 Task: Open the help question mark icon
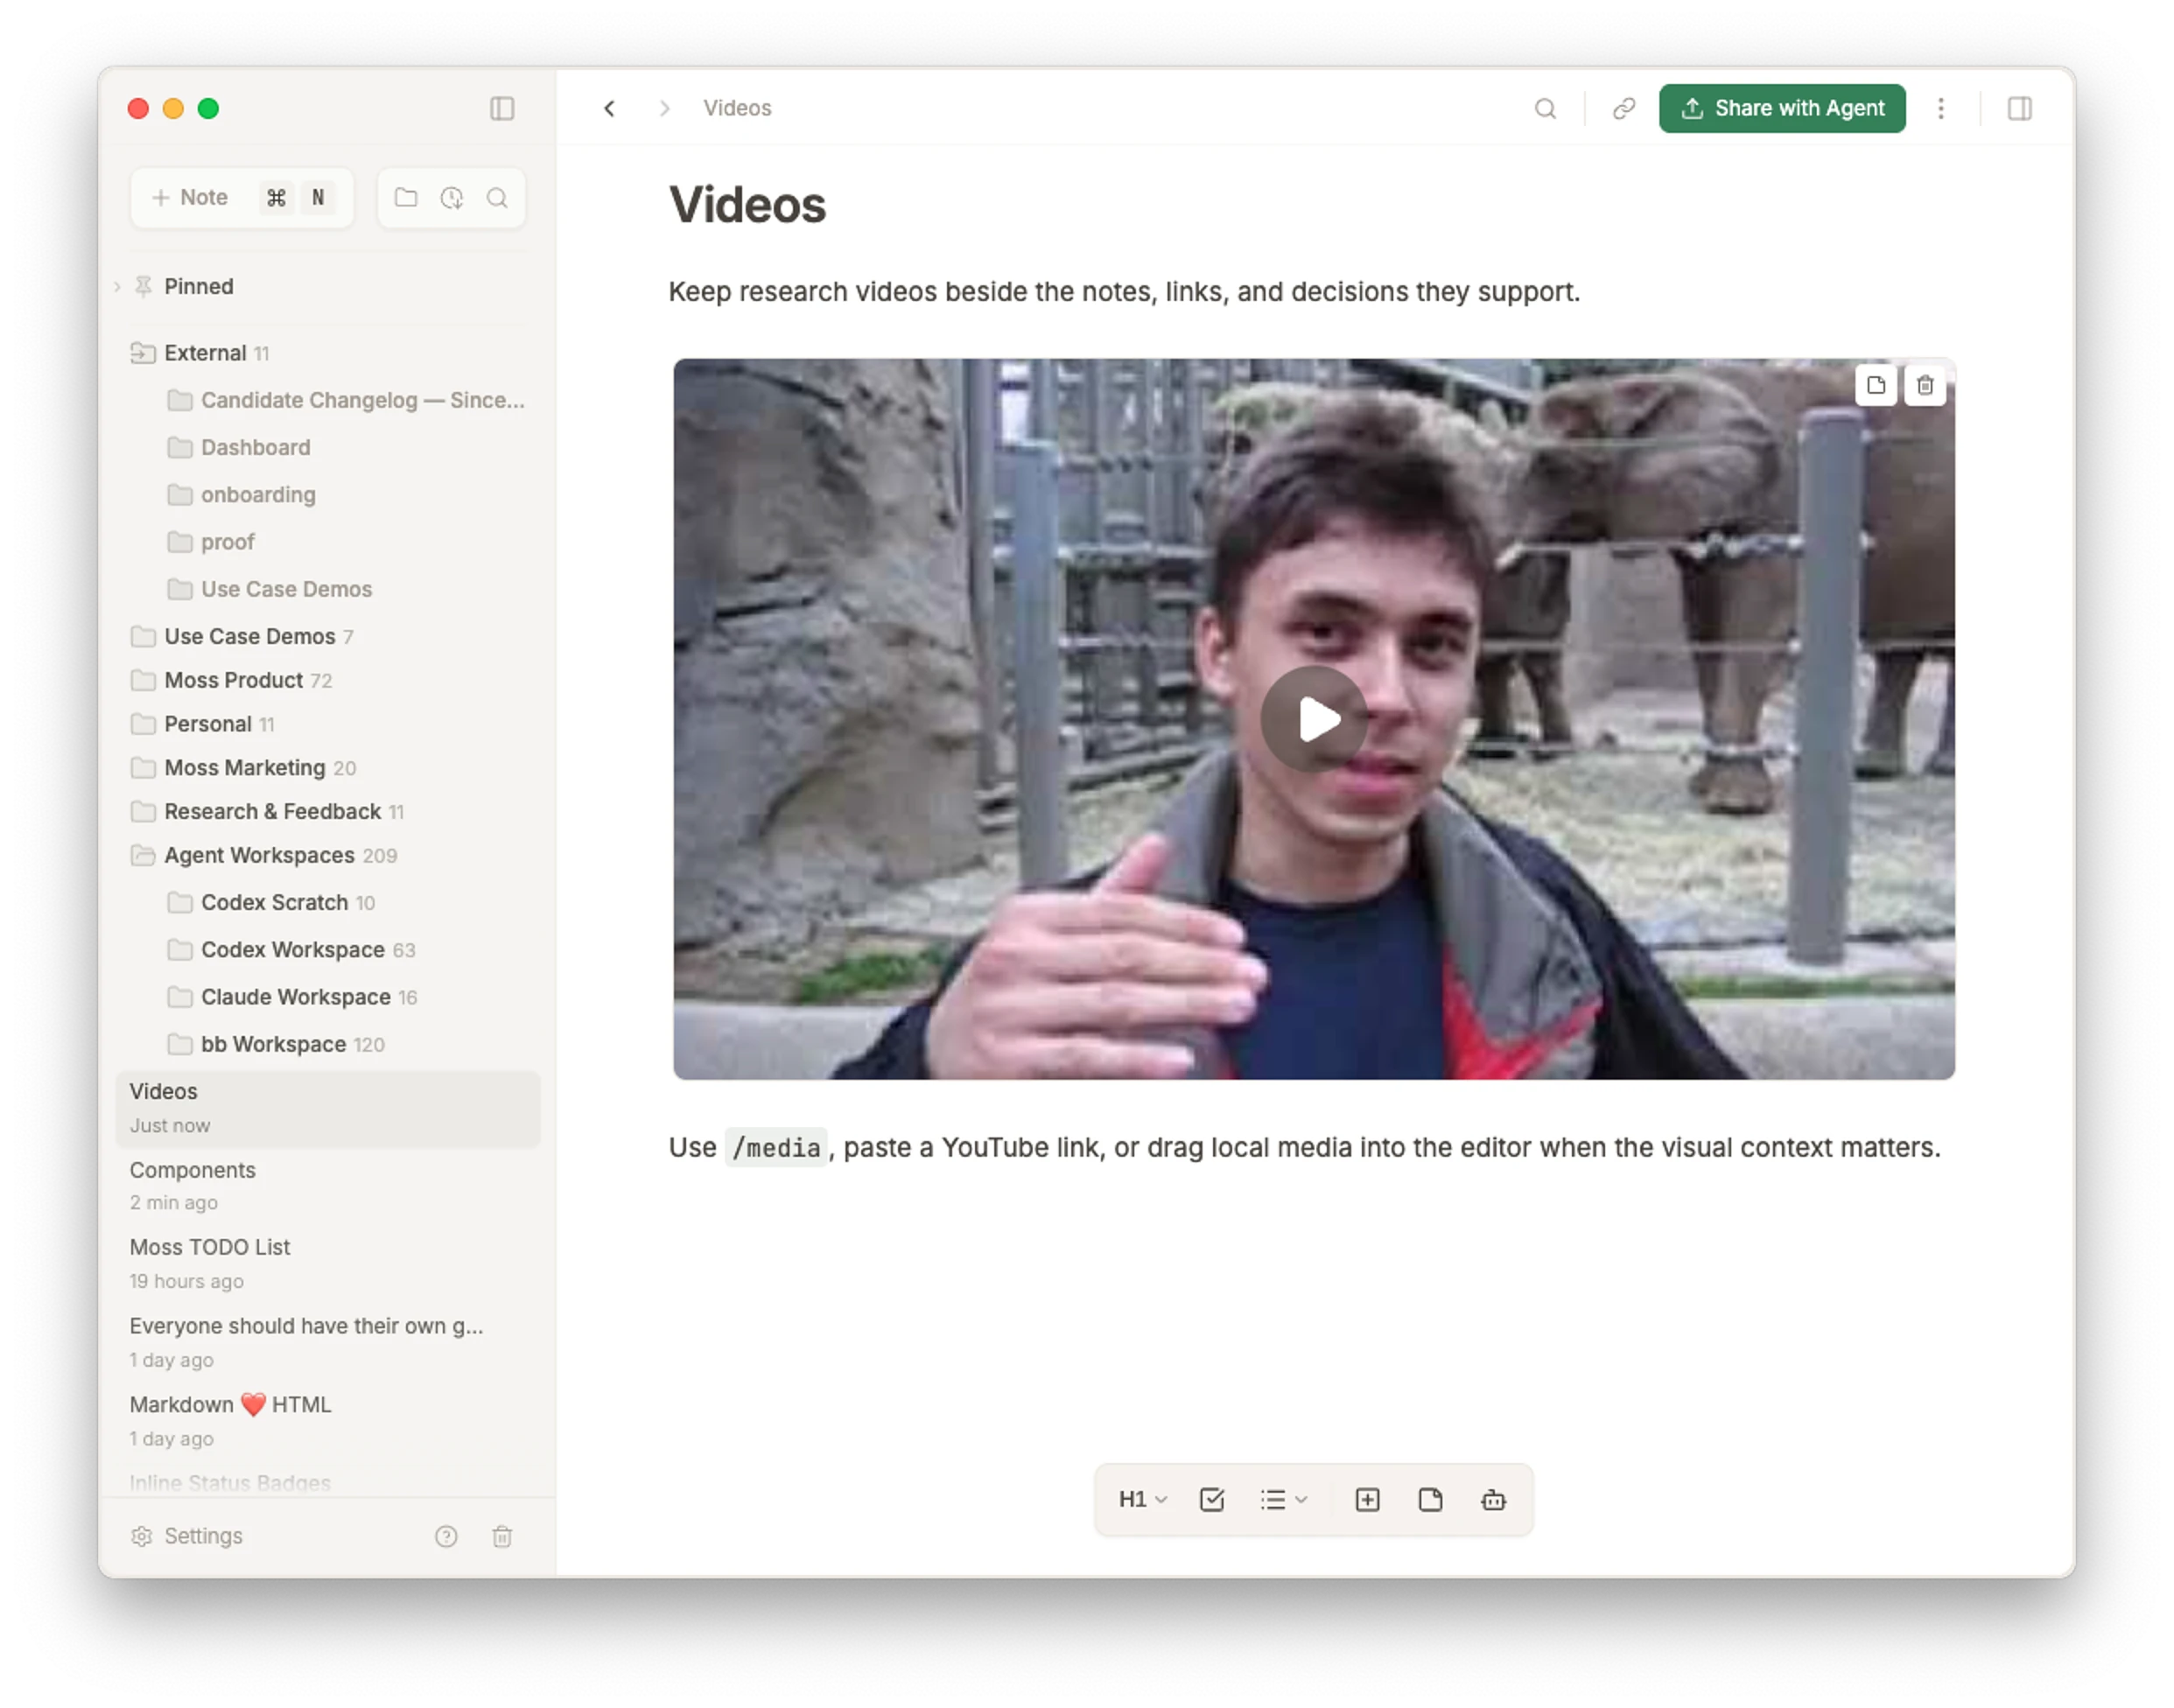click(446, 1536)
